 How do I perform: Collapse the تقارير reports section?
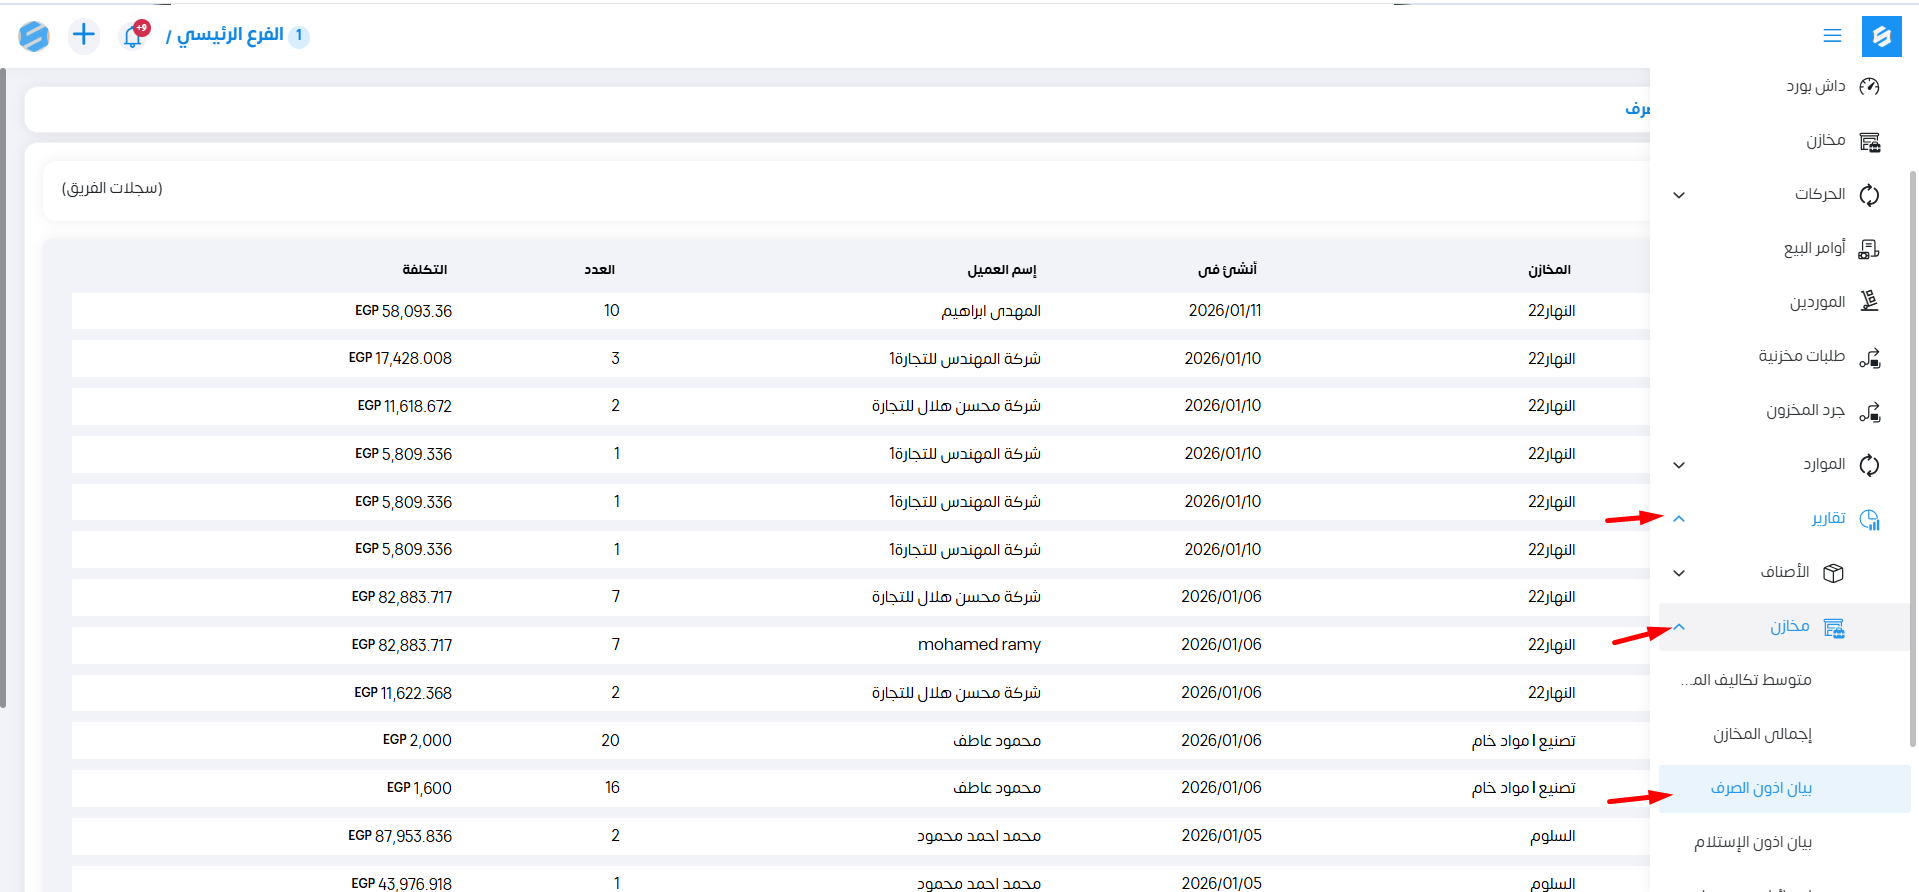click(x=1679, y=519)
